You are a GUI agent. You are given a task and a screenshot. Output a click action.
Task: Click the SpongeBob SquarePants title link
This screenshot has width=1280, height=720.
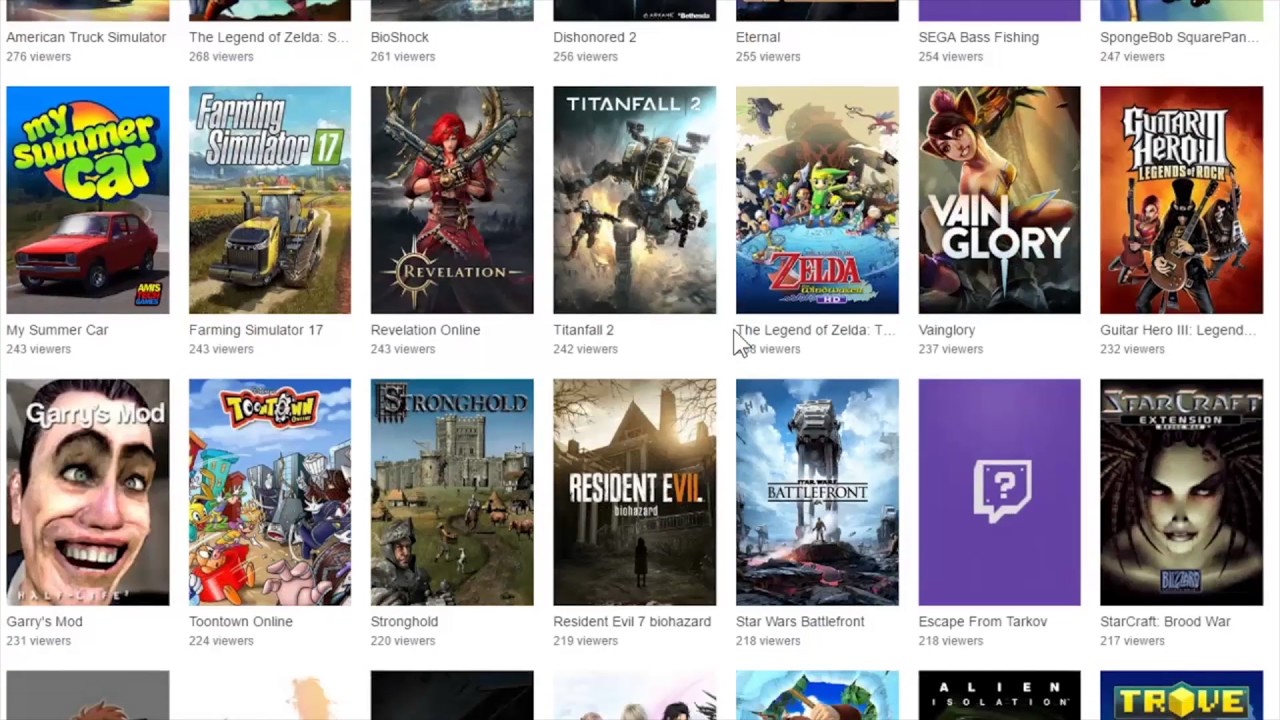tap(1180, 37)
